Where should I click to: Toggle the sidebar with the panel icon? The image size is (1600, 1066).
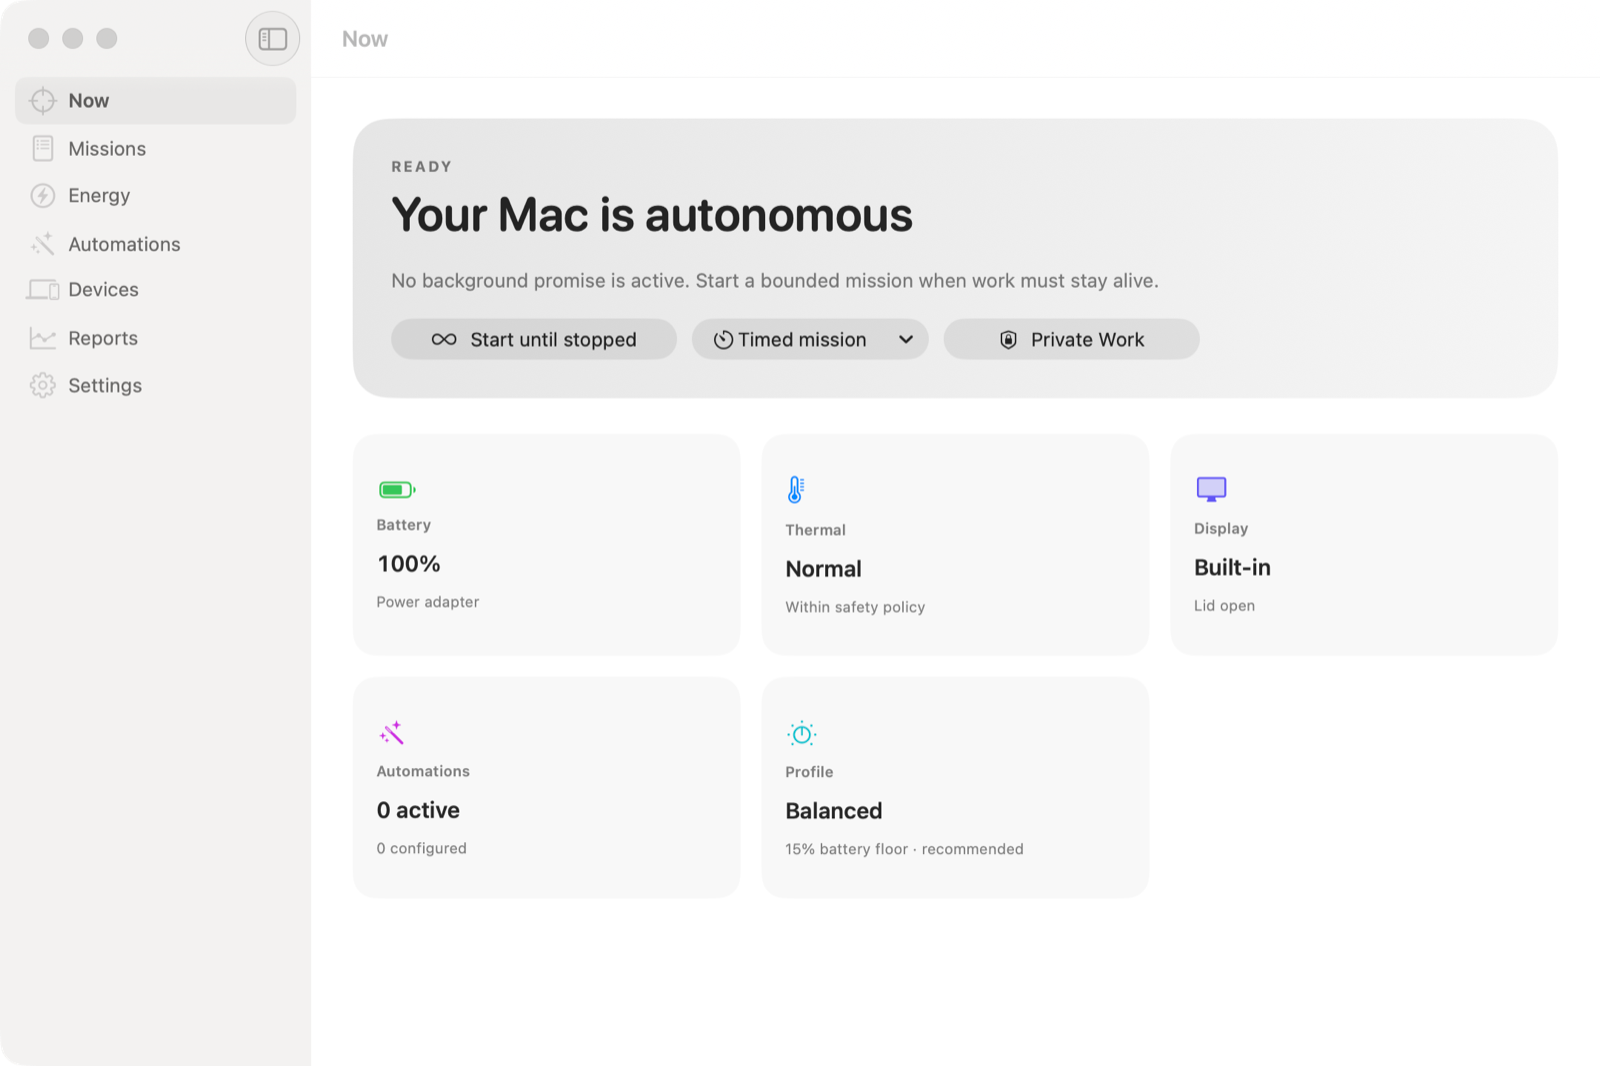coord(272,39)
